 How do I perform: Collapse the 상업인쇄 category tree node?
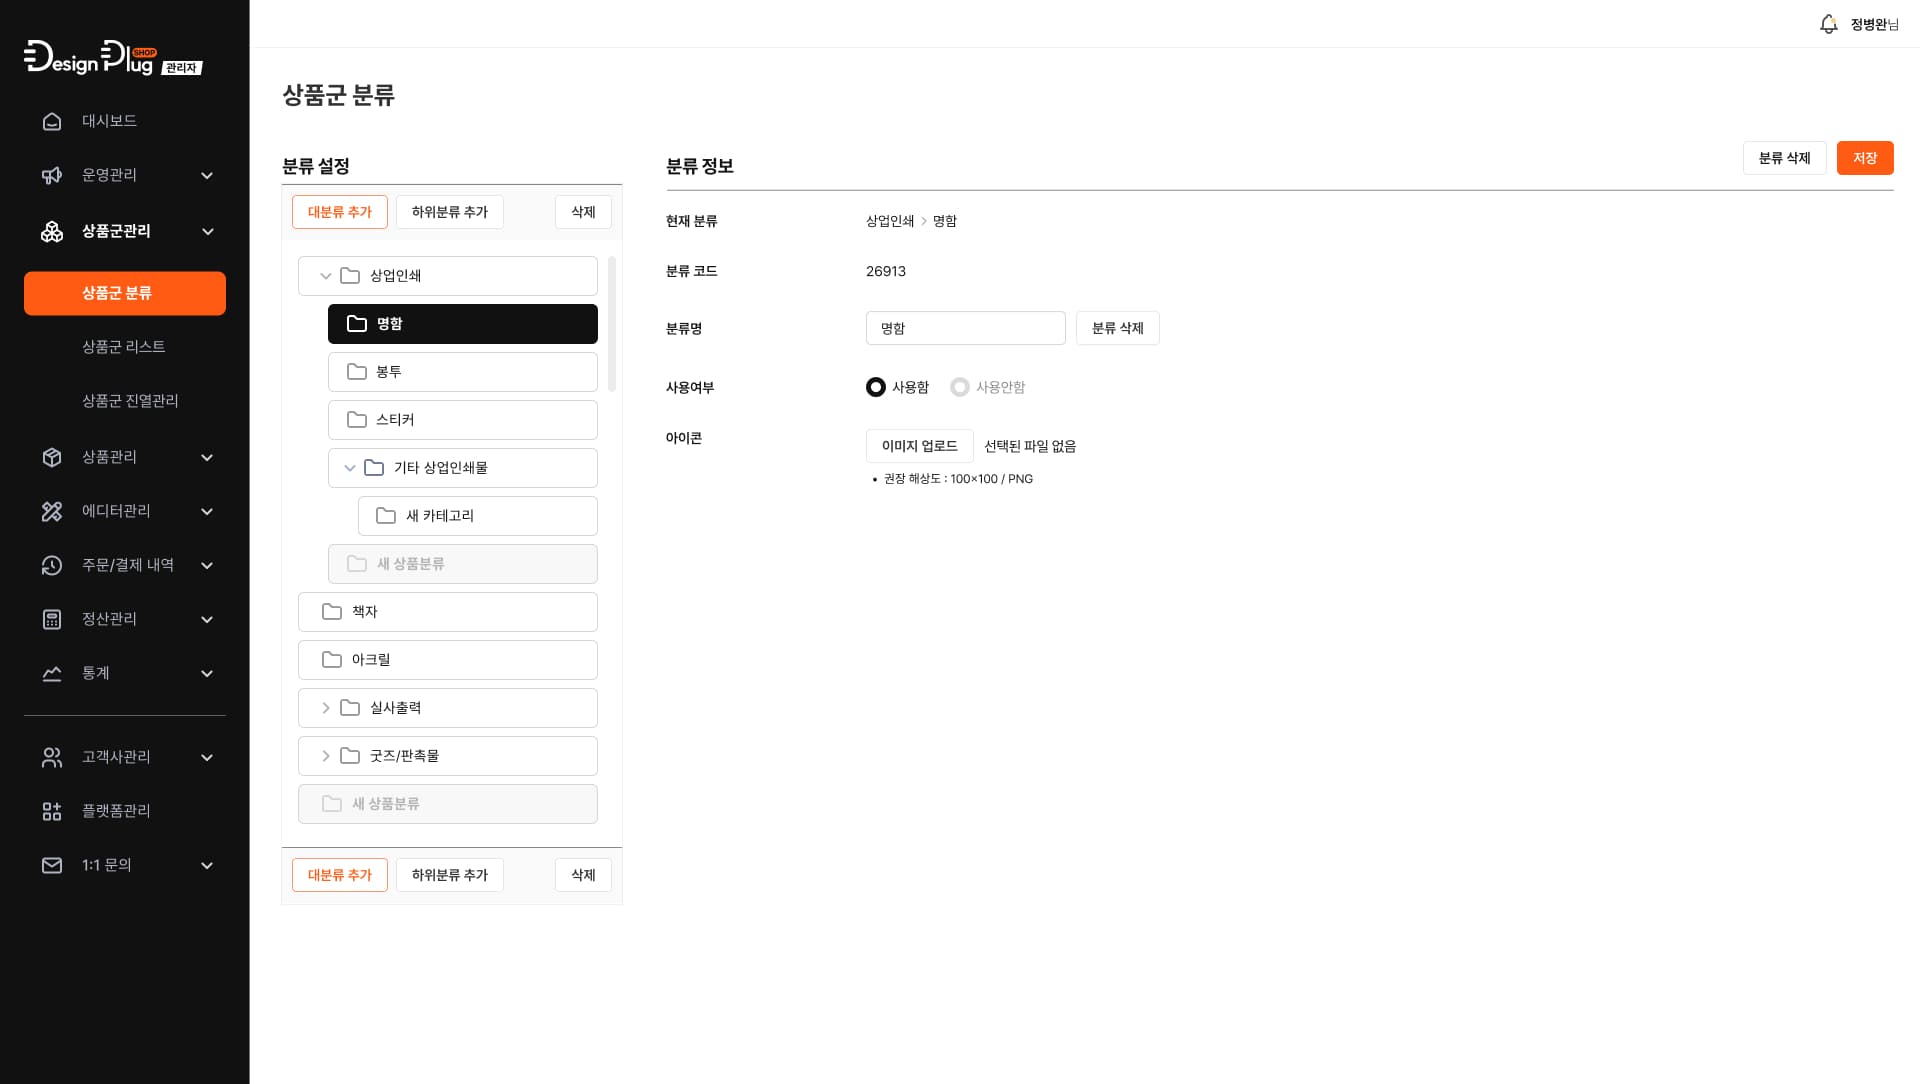pyautogui.click(x=324, y=275)
